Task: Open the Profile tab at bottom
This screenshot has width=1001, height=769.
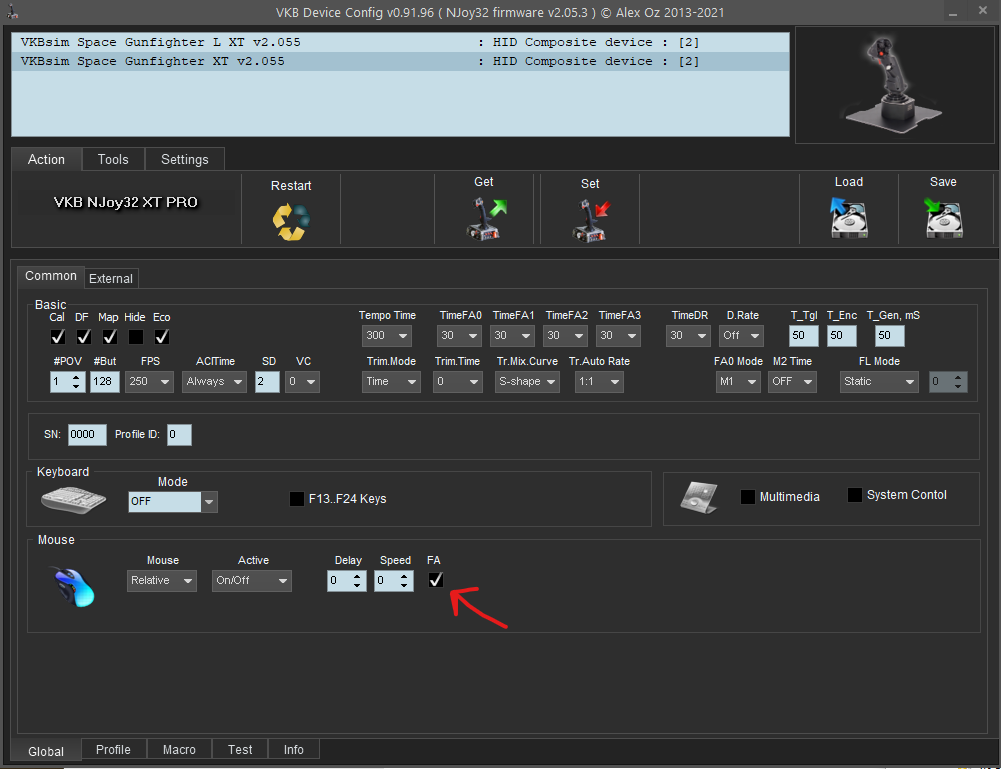Action: [x=113, y=749]
